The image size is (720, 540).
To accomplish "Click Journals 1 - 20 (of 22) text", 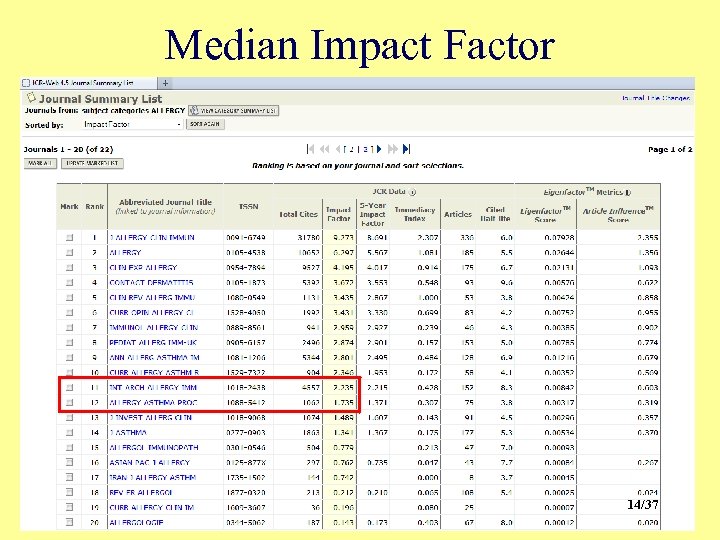I will [68, 149].
